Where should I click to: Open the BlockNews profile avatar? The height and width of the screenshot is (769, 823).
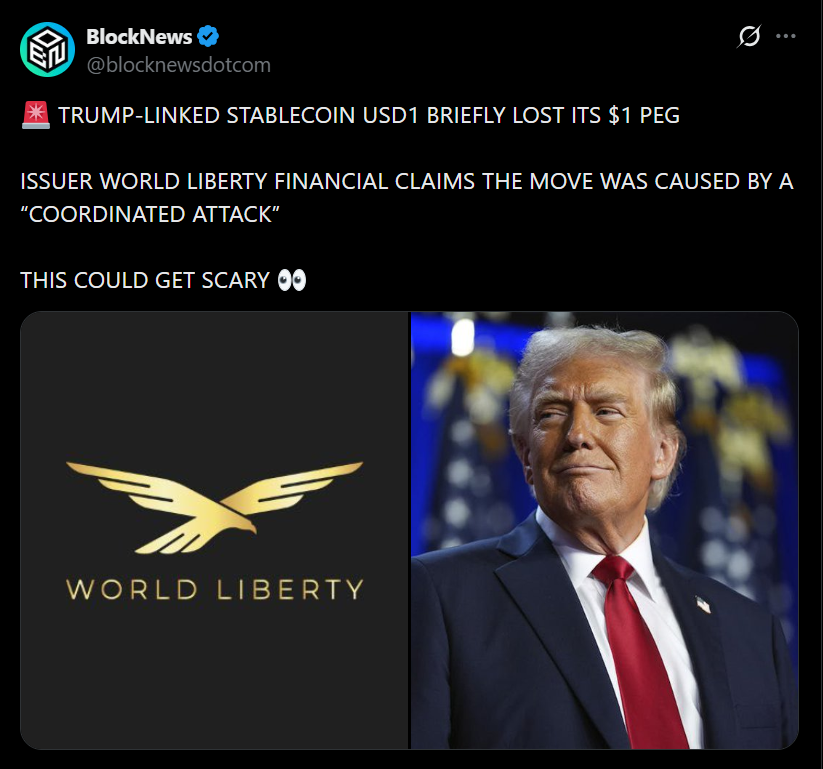47,50
